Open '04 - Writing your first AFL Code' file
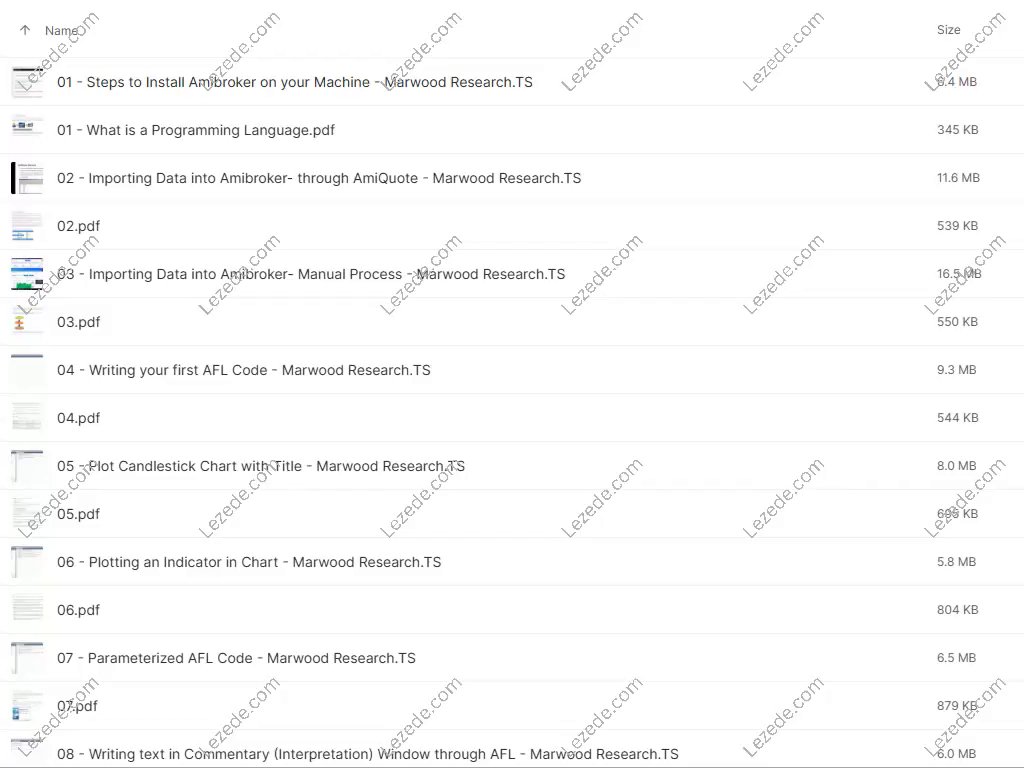Viewport: 1024px width, 768px height. coord(244,370)
